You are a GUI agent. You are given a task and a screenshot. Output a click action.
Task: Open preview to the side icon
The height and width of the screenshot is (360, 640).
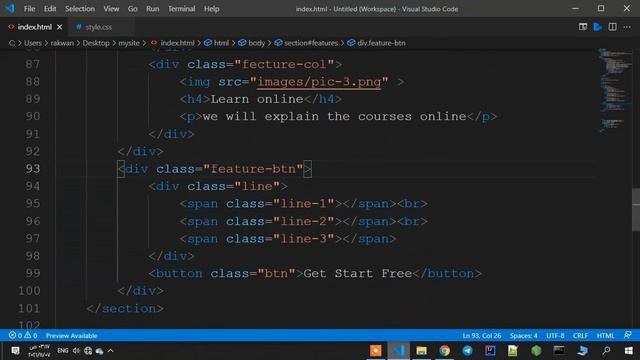coord(582,27)
